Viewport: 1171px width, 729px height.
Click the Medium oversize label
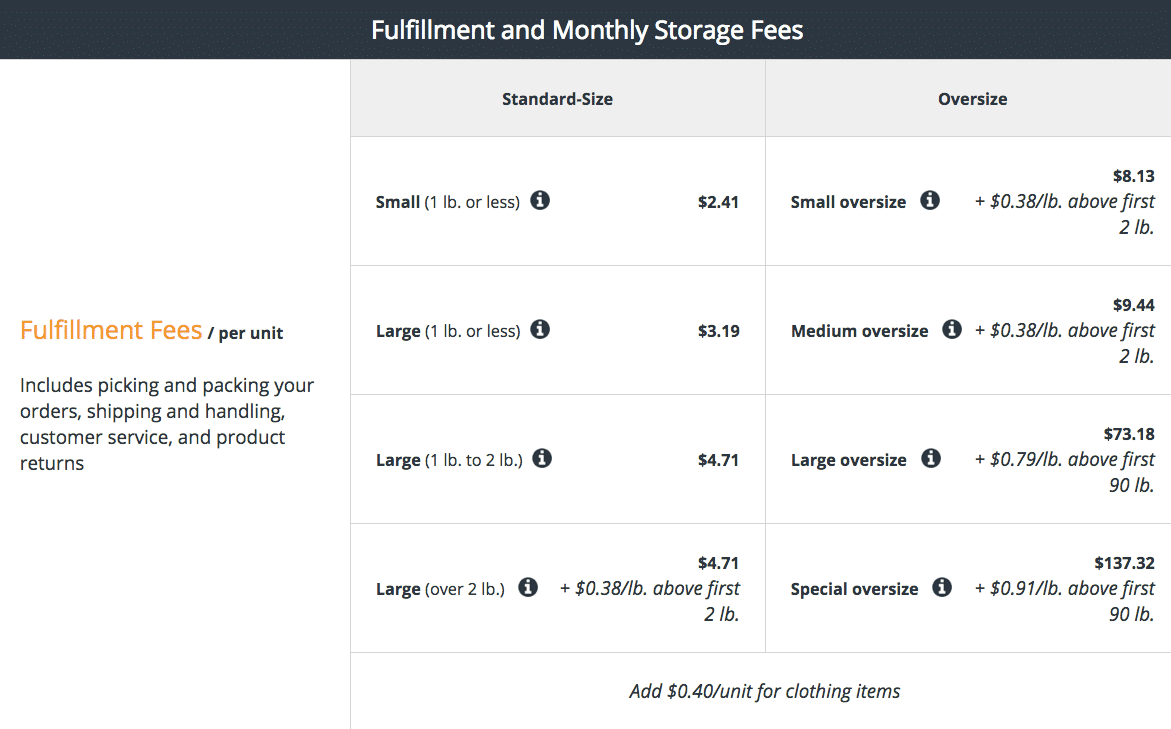click(x=859, y=331)
